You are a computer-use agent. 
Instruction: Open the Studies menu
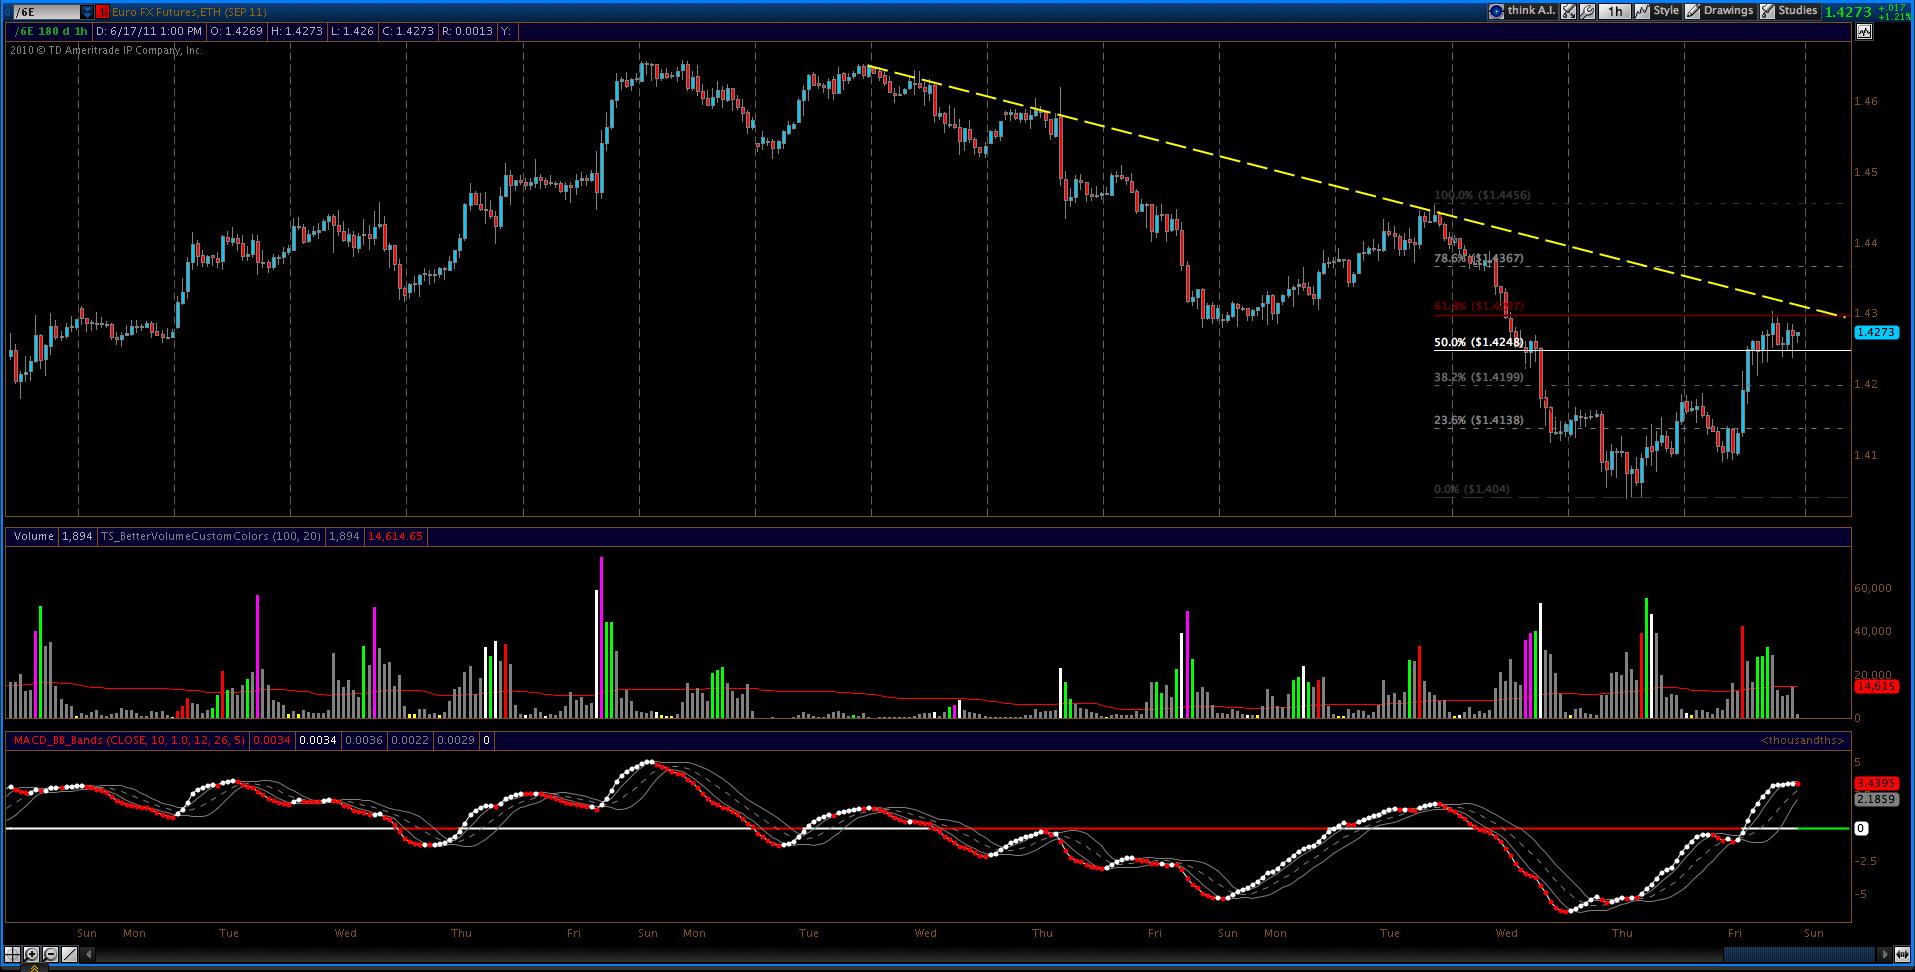1788,11
